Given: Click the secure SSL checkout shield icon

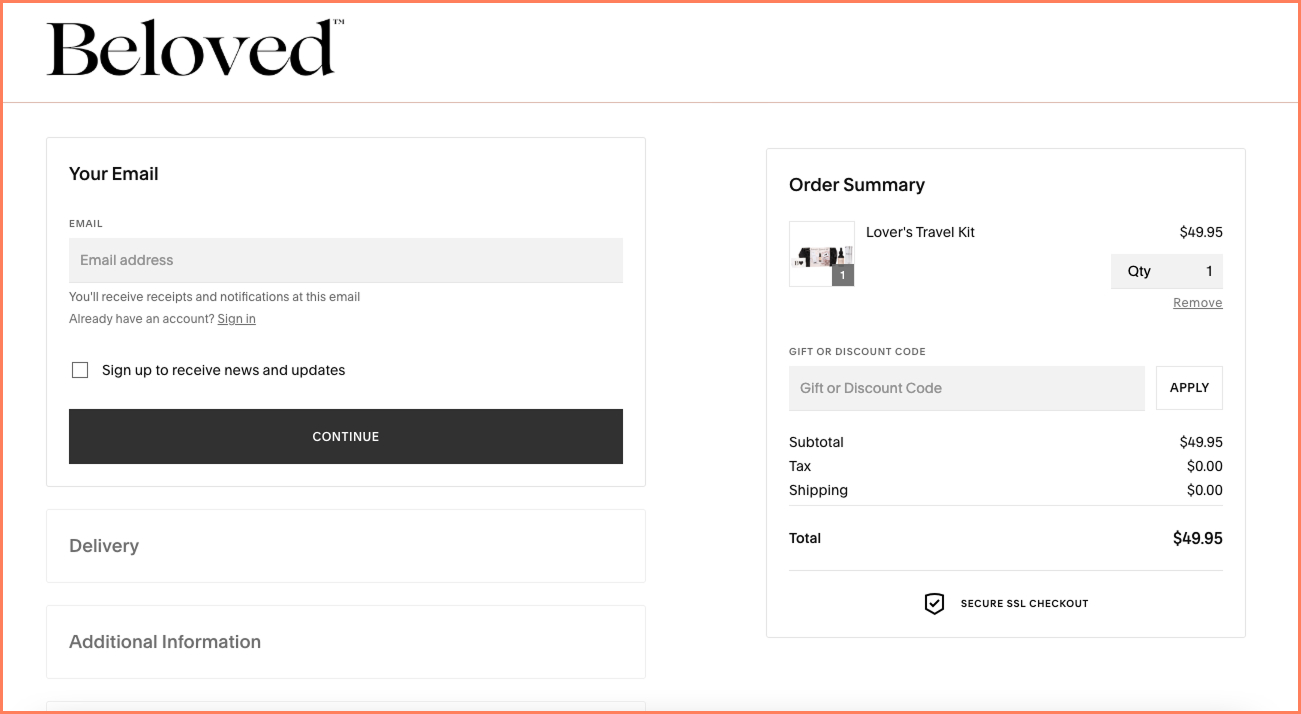Looking at the screenshot, I should (934, 603).
